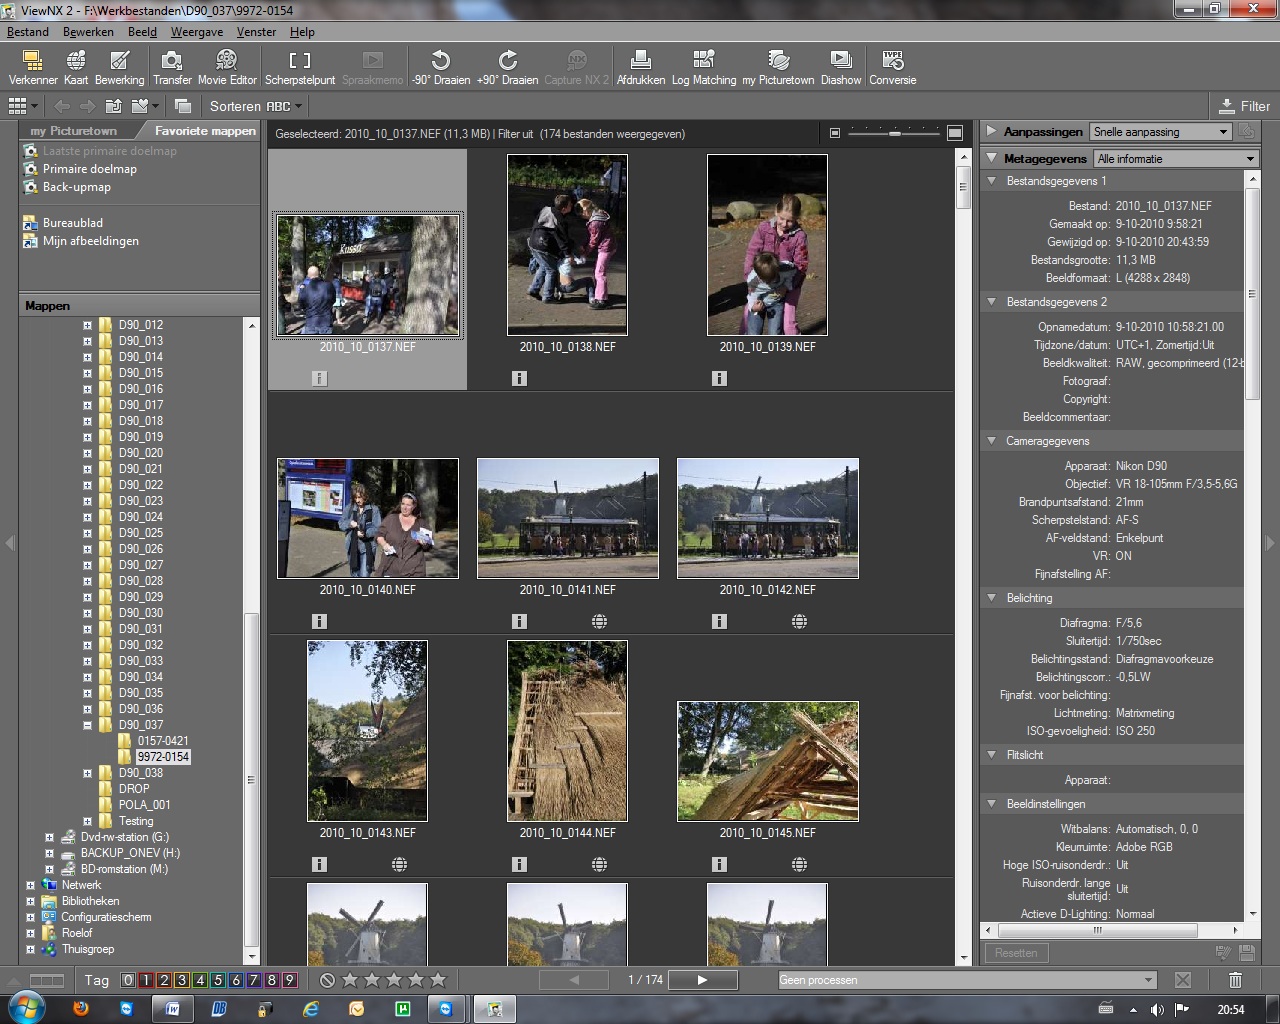1280x1024 pixels.
Task: Rotate image with +90° Draaien
Action: [507, 67]
